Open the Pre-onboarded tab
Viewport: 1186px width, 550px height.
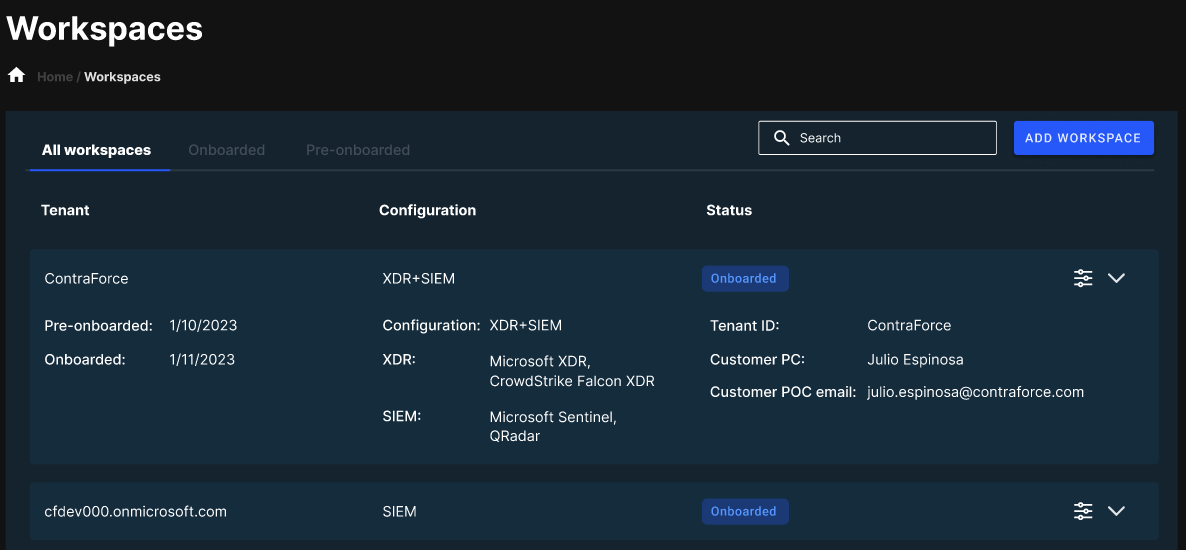click(x=357, y=150)
